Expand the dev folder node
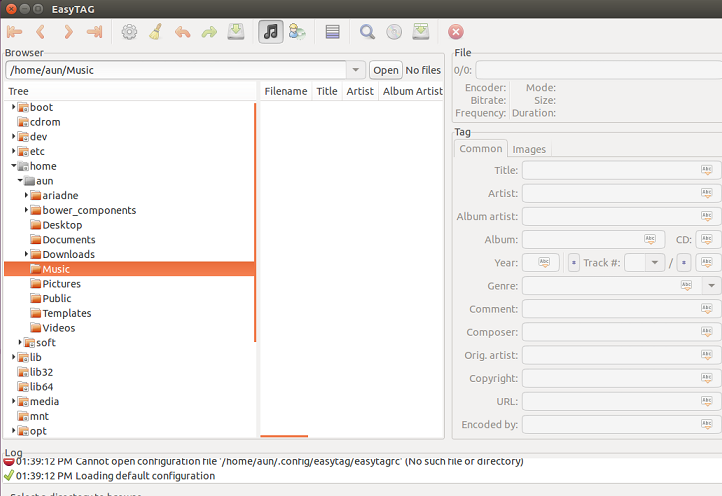The image size is (722, 496). pos(13,136)
